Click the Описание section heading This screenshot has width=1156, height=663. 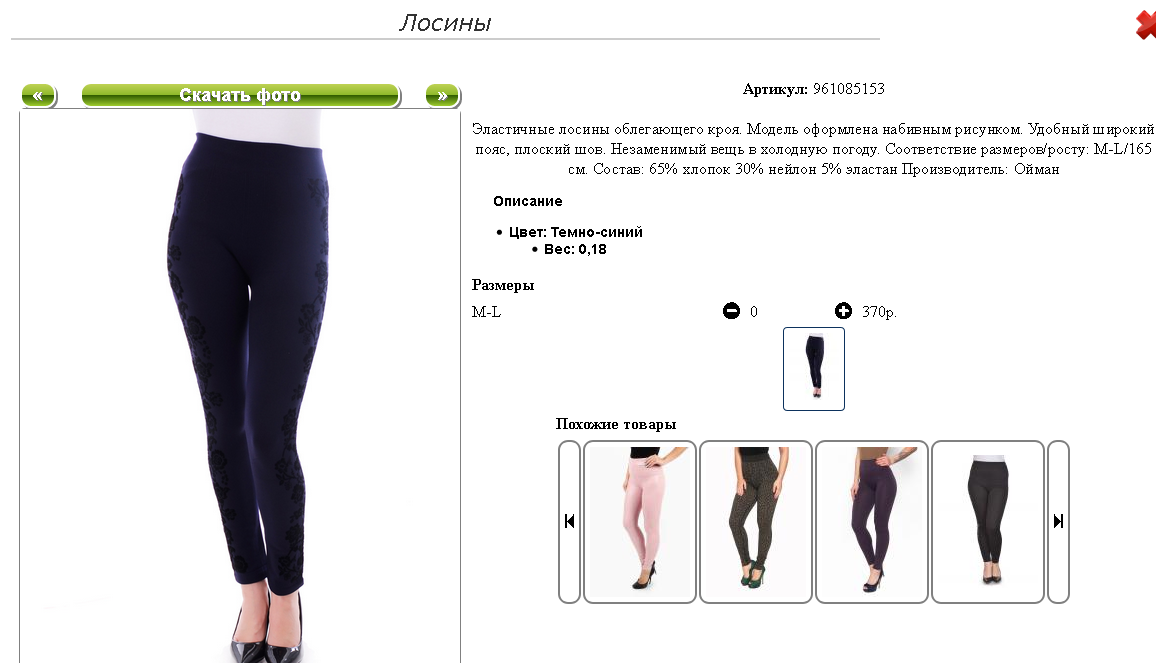(x=528, y=201)
